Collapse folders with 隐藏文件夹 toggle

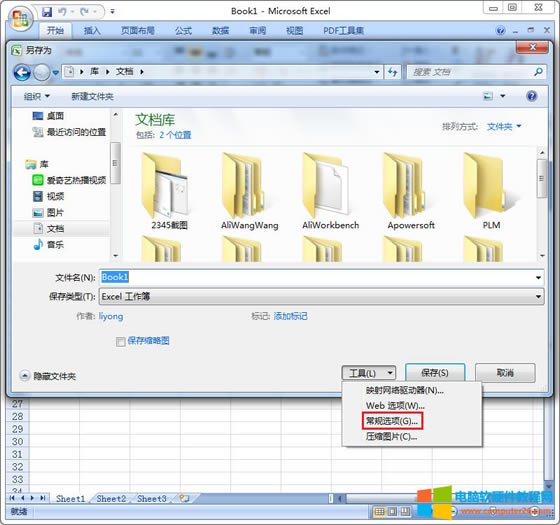click(x=48, y=376)
